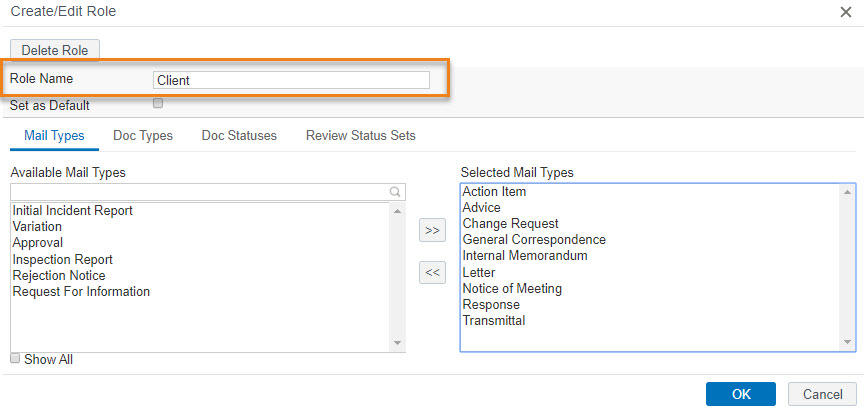Move selected items left with << button

[432, 273]
